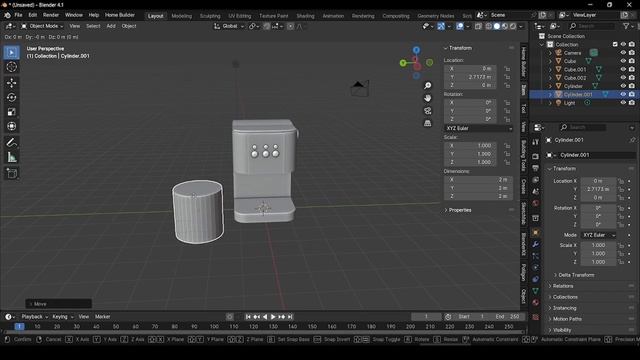Select the Scale tool
This screenshot has height=360, width=640.
11,112
